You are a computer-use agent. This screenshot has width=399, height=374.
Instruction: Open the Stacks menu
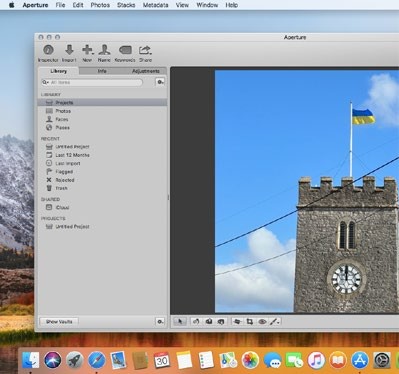point(126,5)
